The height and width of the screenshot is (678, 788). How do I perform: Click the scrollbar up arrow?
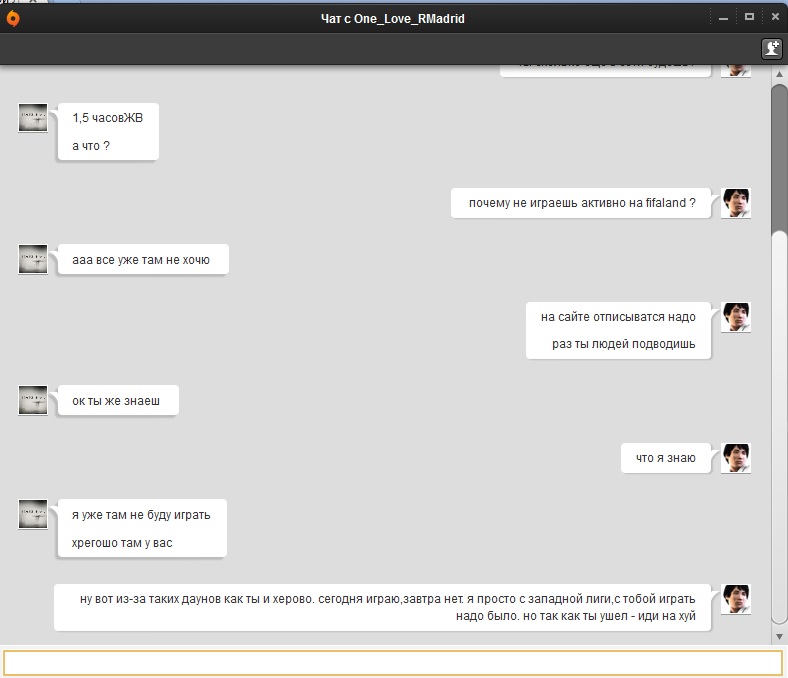[x=779, y=76]
